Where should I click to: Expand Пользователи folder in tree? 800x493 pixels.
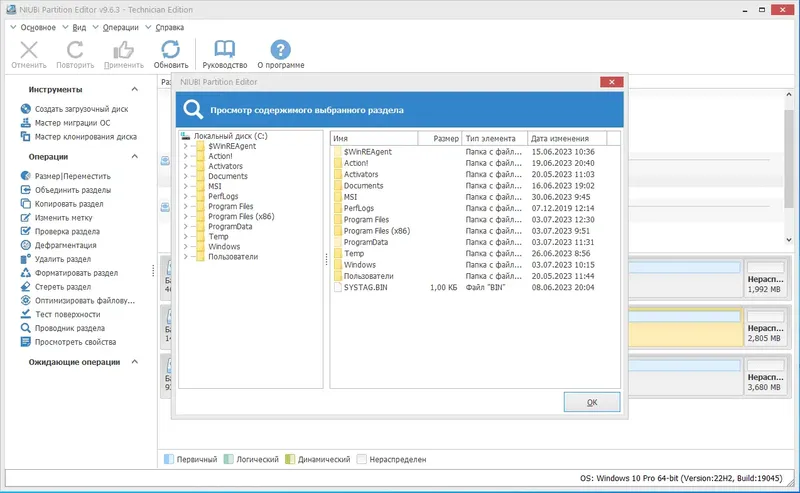pyautogui.click(x=186, y=257)
